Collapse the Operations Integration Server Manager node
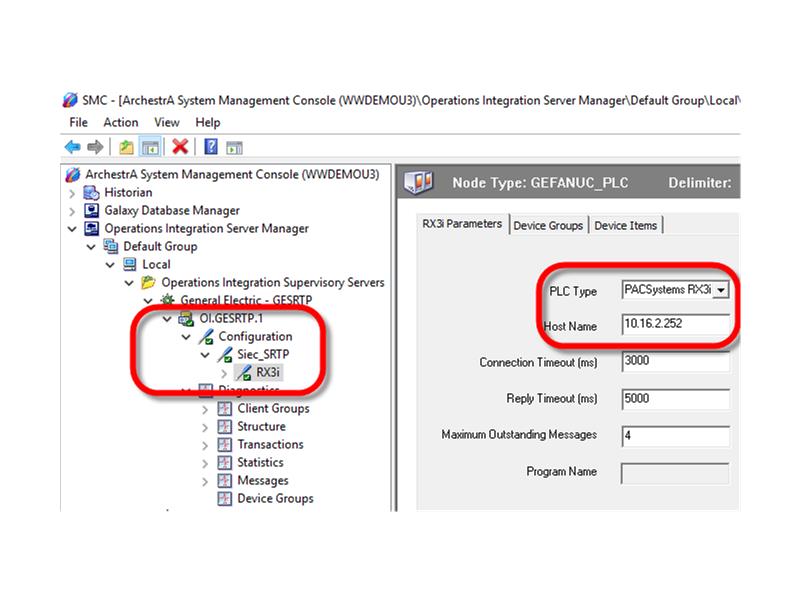Screen dimensions: 800x600 point(72,229)
